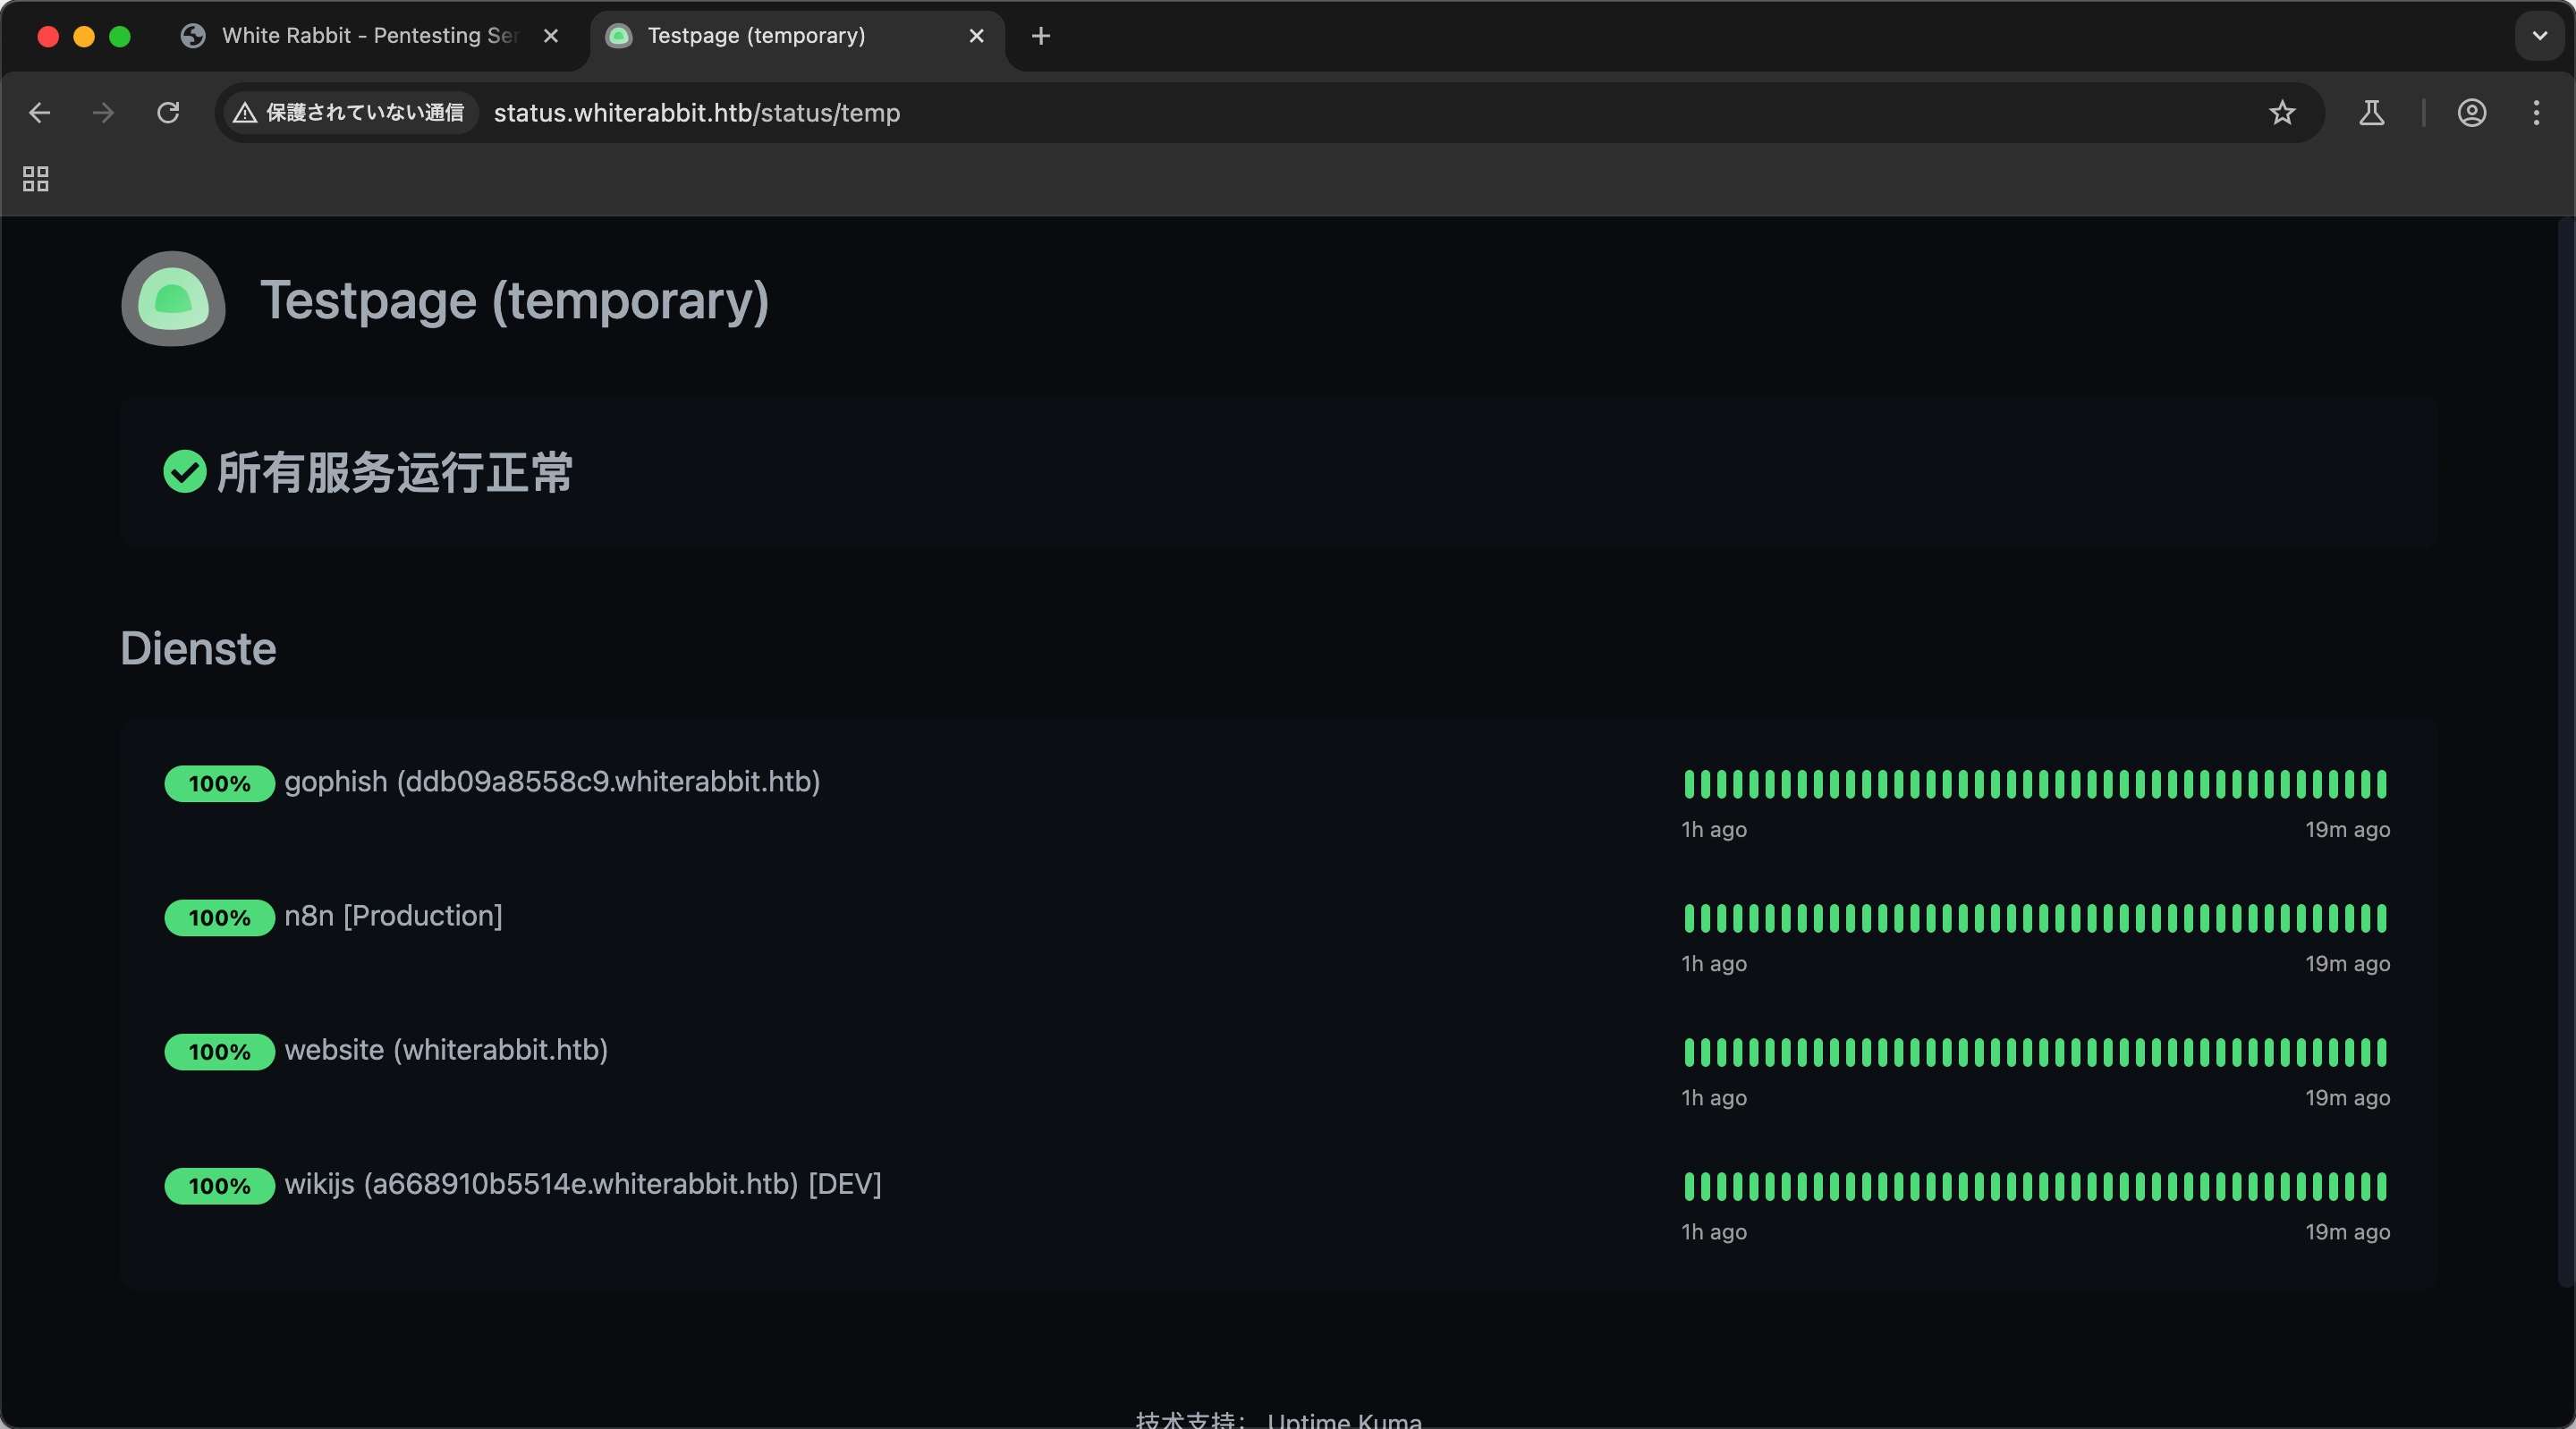
Task: Click the not-secure connection warning chip
Action: point(349,113)
